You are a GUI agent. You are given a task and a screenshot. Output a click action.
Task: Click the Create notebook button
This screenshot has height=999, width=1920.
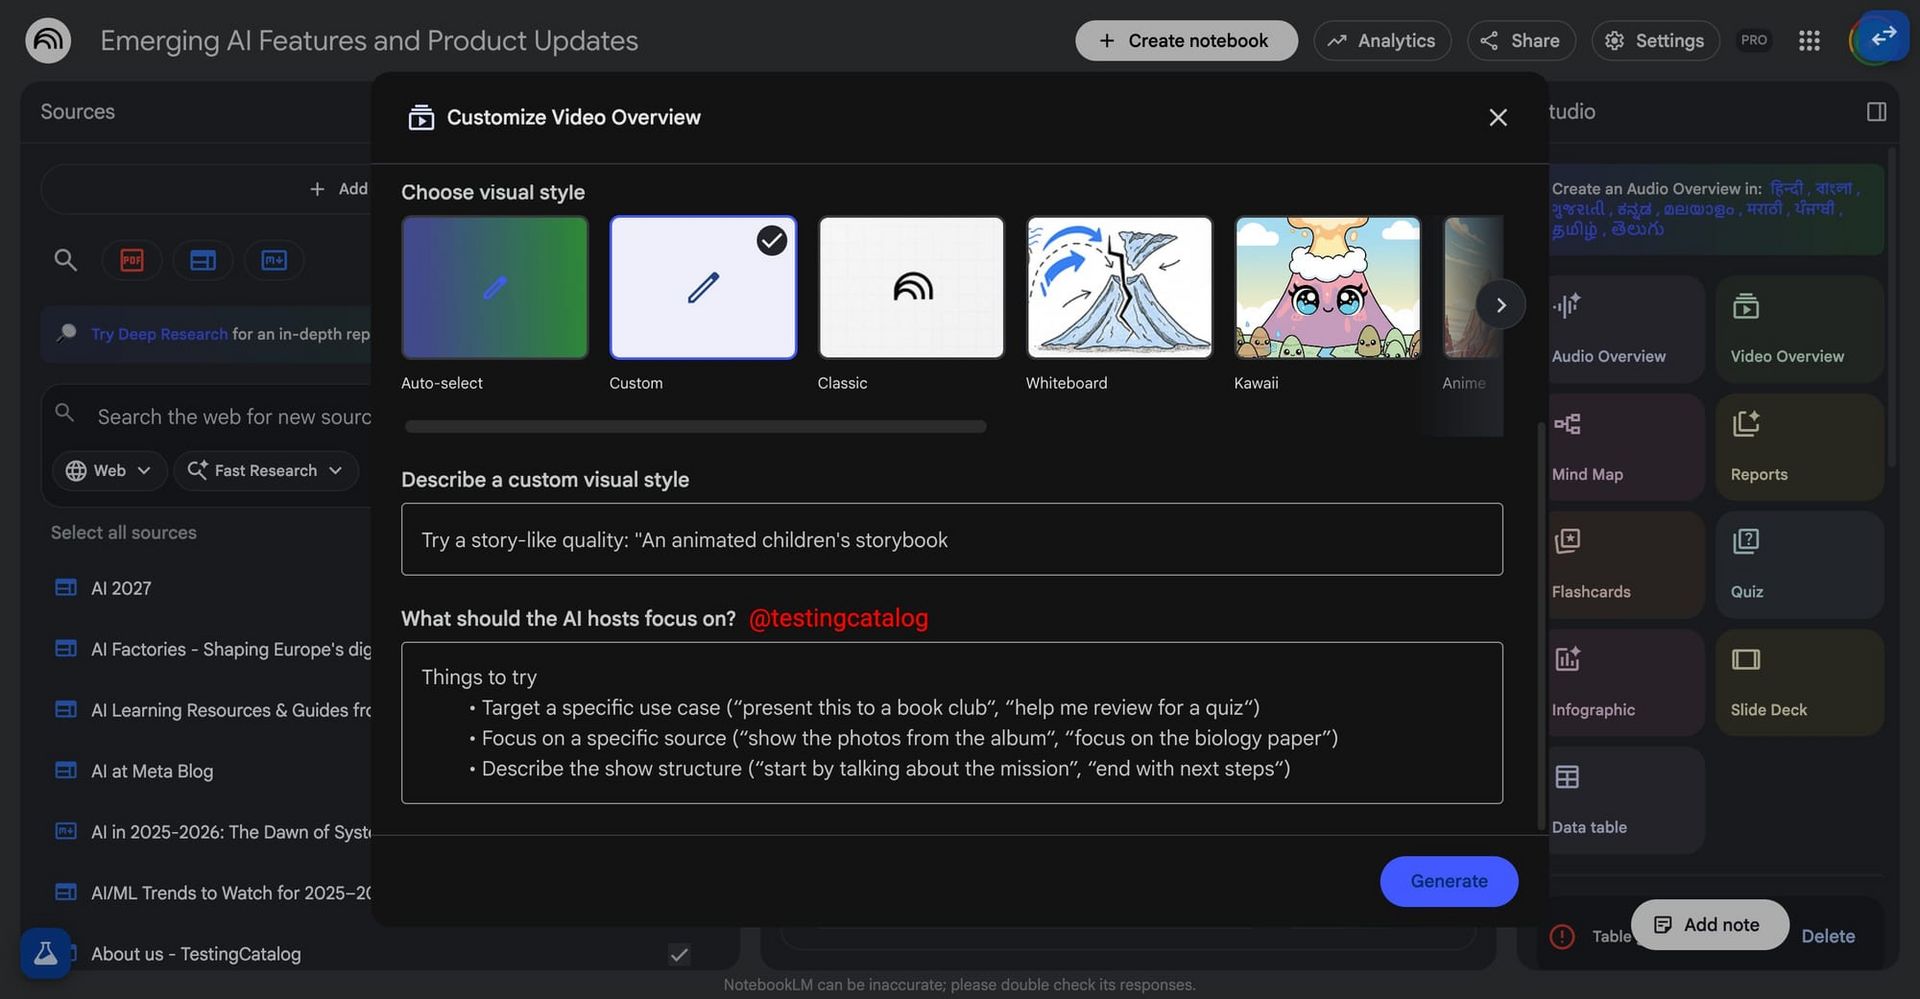(1186, 41)
